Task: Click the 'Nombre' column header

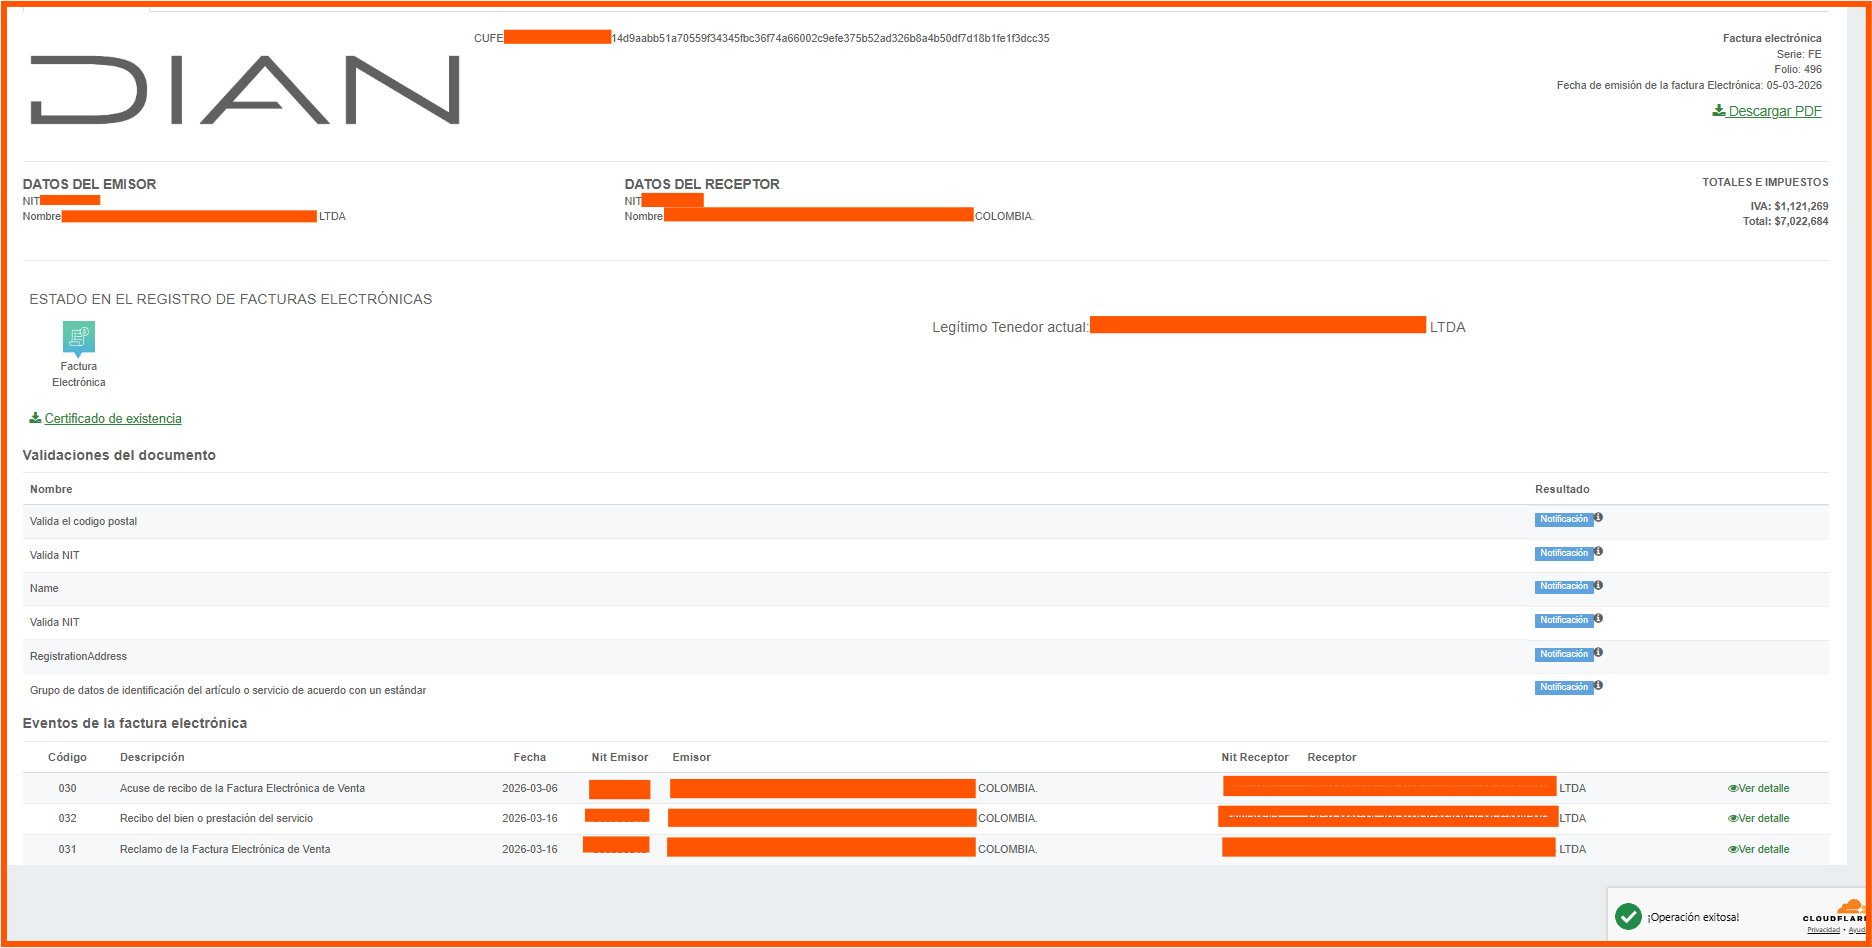Action: tap(51, 489)
